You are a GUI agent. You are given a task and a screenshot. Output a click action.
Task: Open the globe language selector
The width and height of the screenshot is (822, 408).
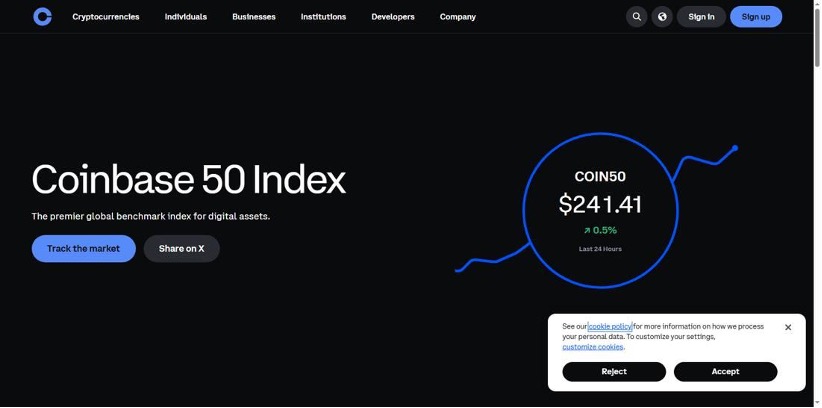point(662,17)
